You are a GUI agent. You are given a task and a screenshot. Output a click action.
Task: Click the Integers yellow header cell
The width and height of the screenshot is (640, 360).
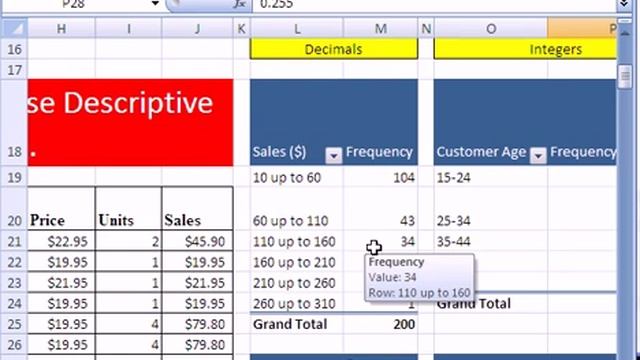[x=525, y=49]
